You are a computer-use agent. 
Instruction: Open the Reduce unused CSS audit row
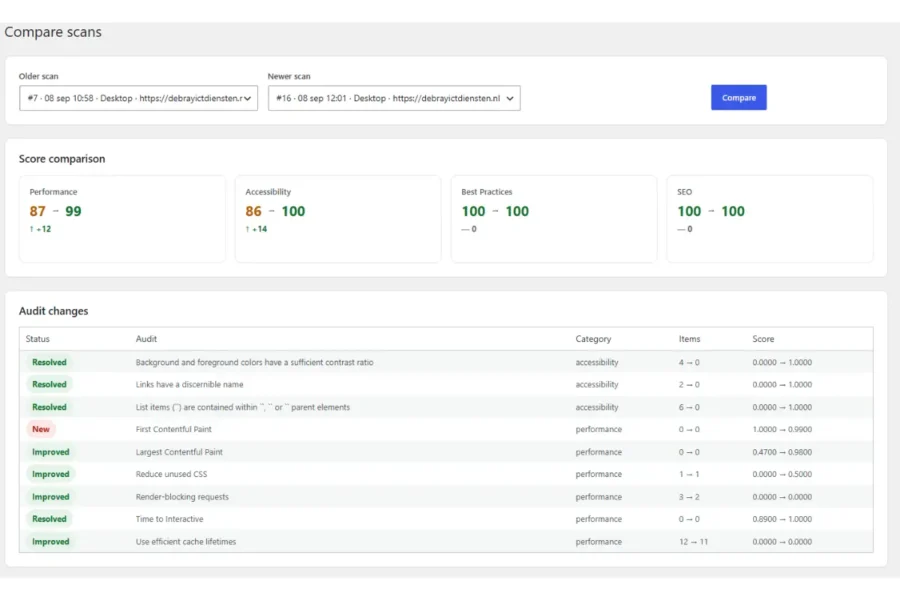446,474
